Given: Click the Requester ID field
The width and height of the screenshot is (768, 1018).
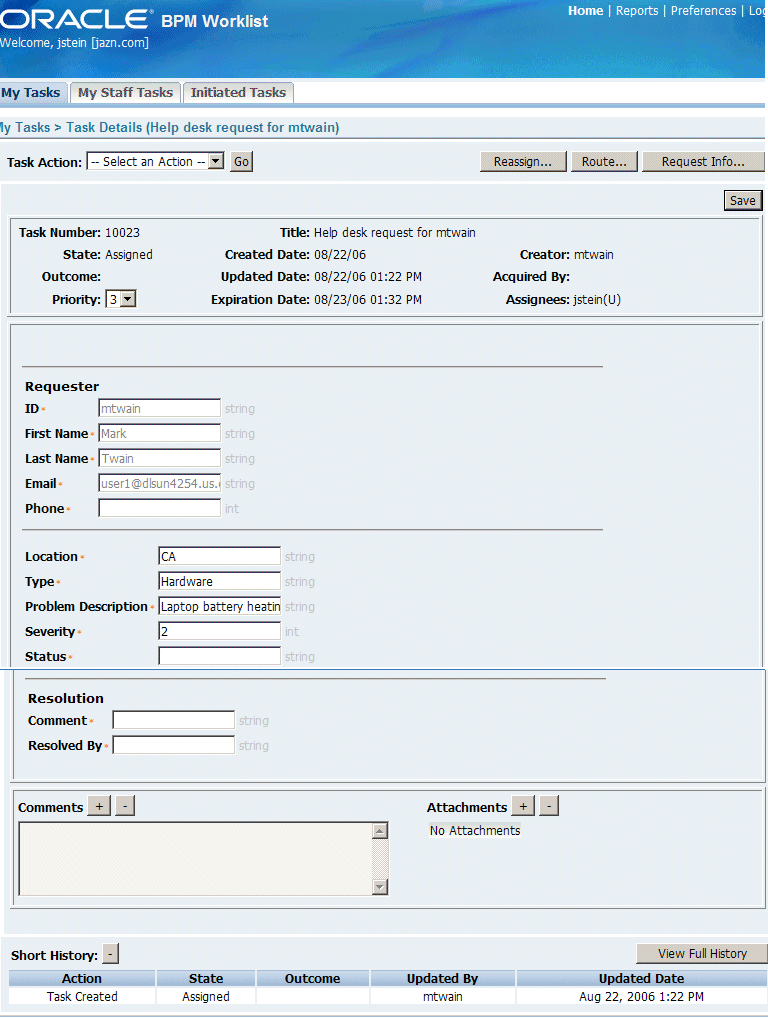Looking at the screenshot, I should click(x=160, y=408).
